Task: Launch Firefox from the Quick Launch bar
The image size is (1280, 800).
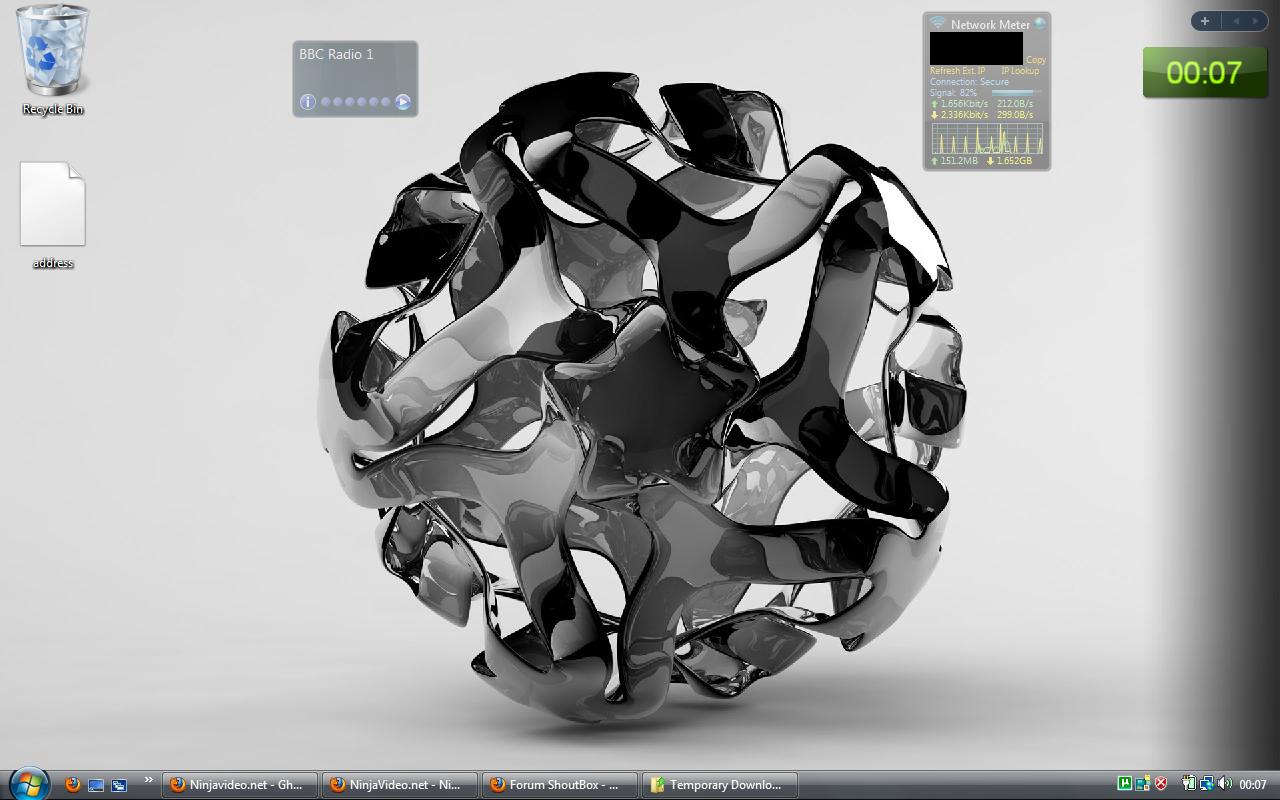Action: (72, 785)
